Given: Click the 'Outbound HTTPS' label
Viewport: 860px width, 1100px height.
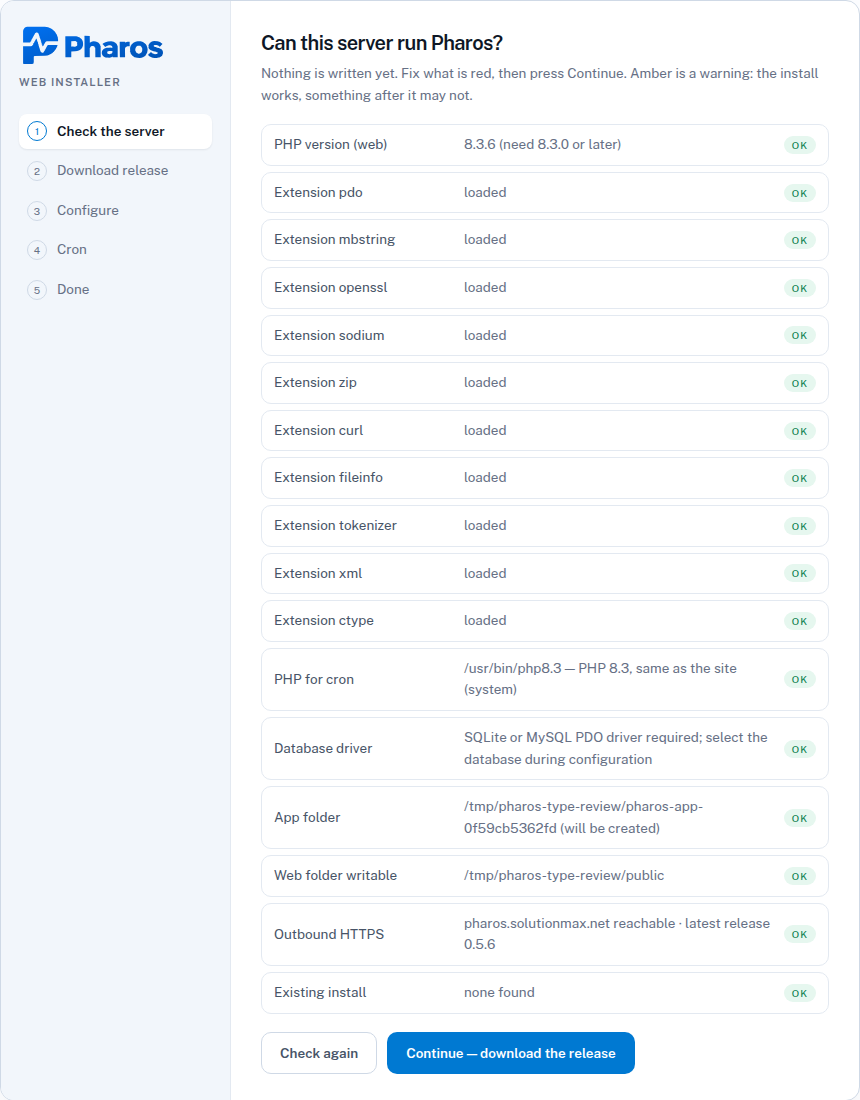Looking at the screenshot, I should point(329,934).
